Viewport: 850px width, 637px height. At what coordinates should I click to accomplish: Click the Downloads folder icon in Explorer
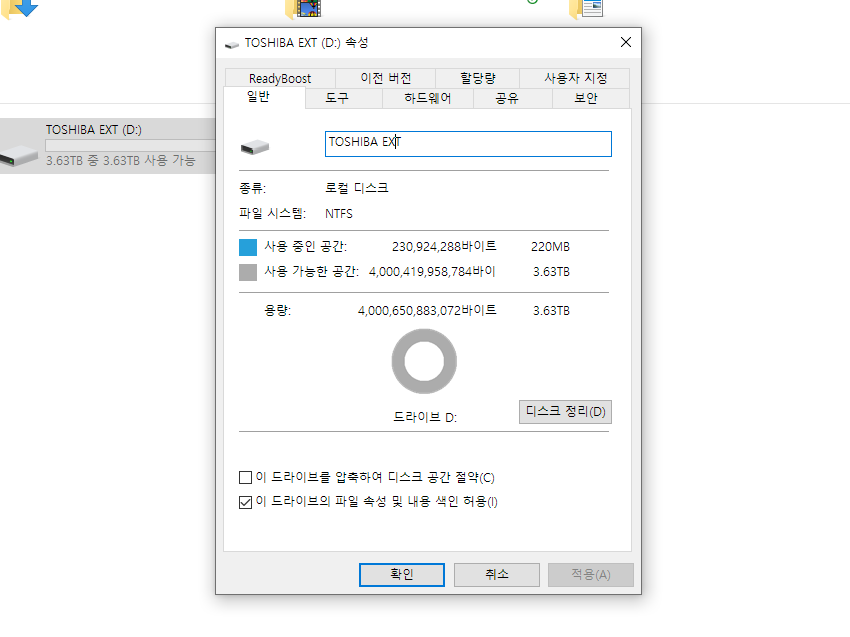coord(20,8)
